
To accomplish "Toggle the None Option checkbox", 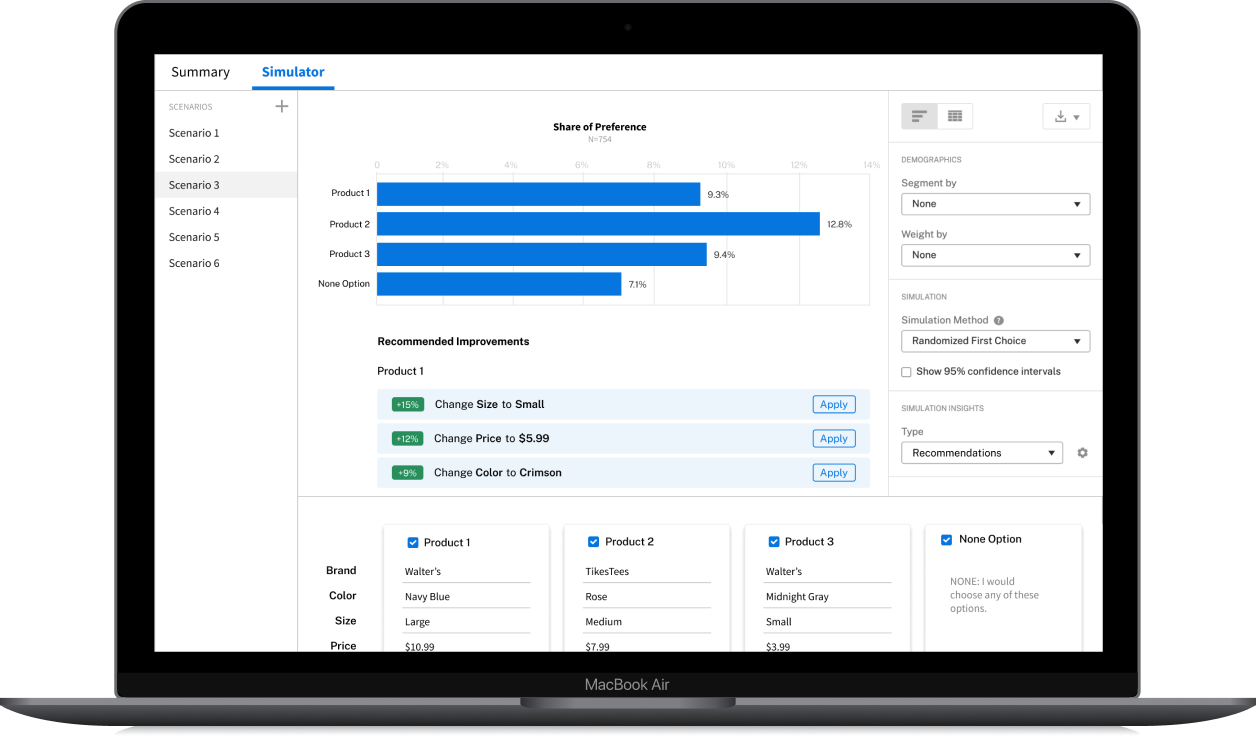I will [946, 539].
